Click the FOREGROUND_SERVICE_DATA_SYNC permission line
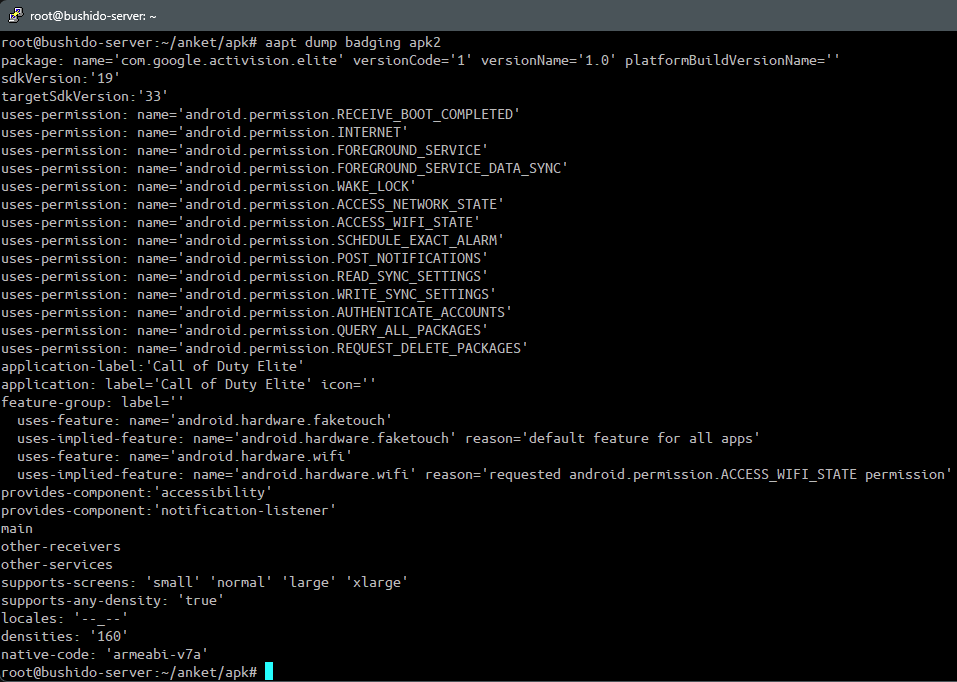The image size is (957, 682). coord(284,169)
